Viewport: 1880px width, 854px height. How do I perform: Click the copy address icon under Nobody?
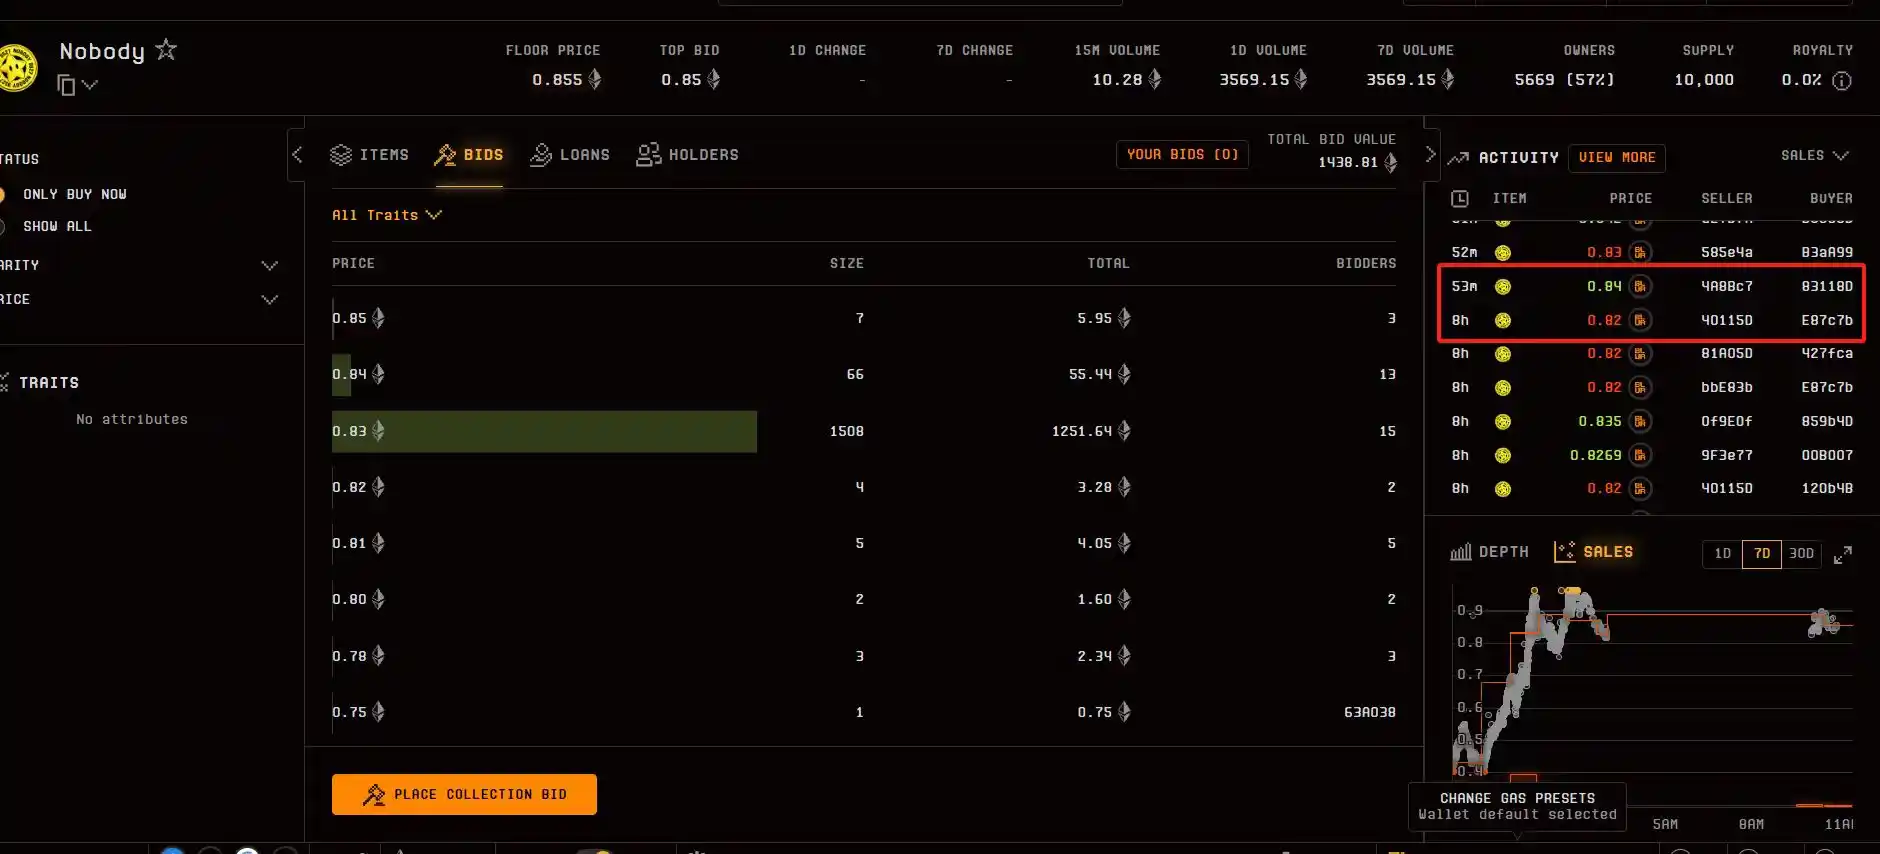[x=67, y=85]
